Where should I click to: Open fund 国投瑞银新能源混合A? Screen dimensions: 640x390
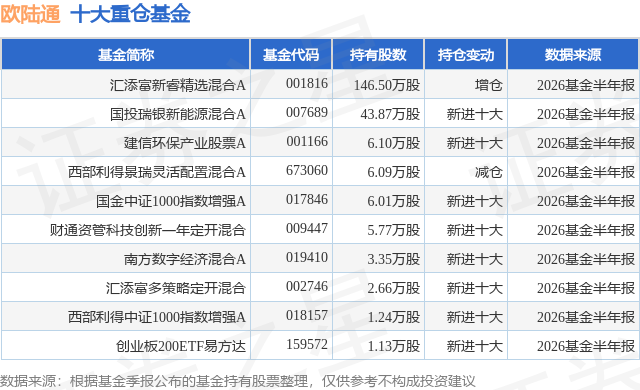click(x=178, y=114)
